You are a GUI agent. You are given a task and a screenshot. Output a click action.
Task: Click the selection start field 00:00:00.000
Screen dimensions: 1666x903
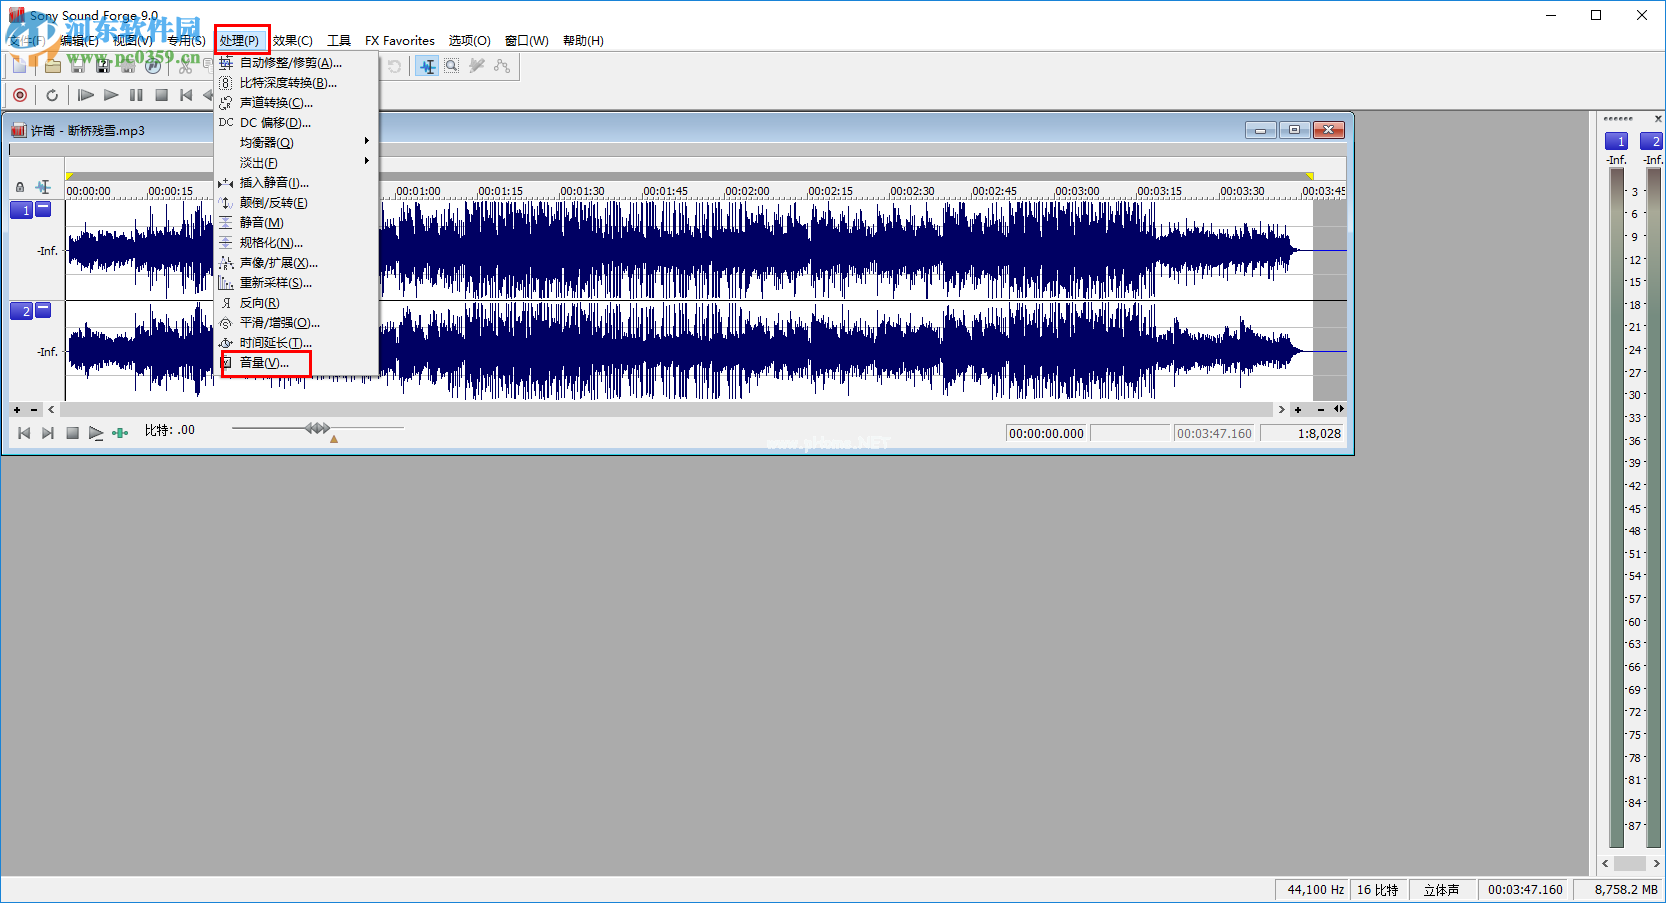pyautogui.click(x=1046, y=433)
